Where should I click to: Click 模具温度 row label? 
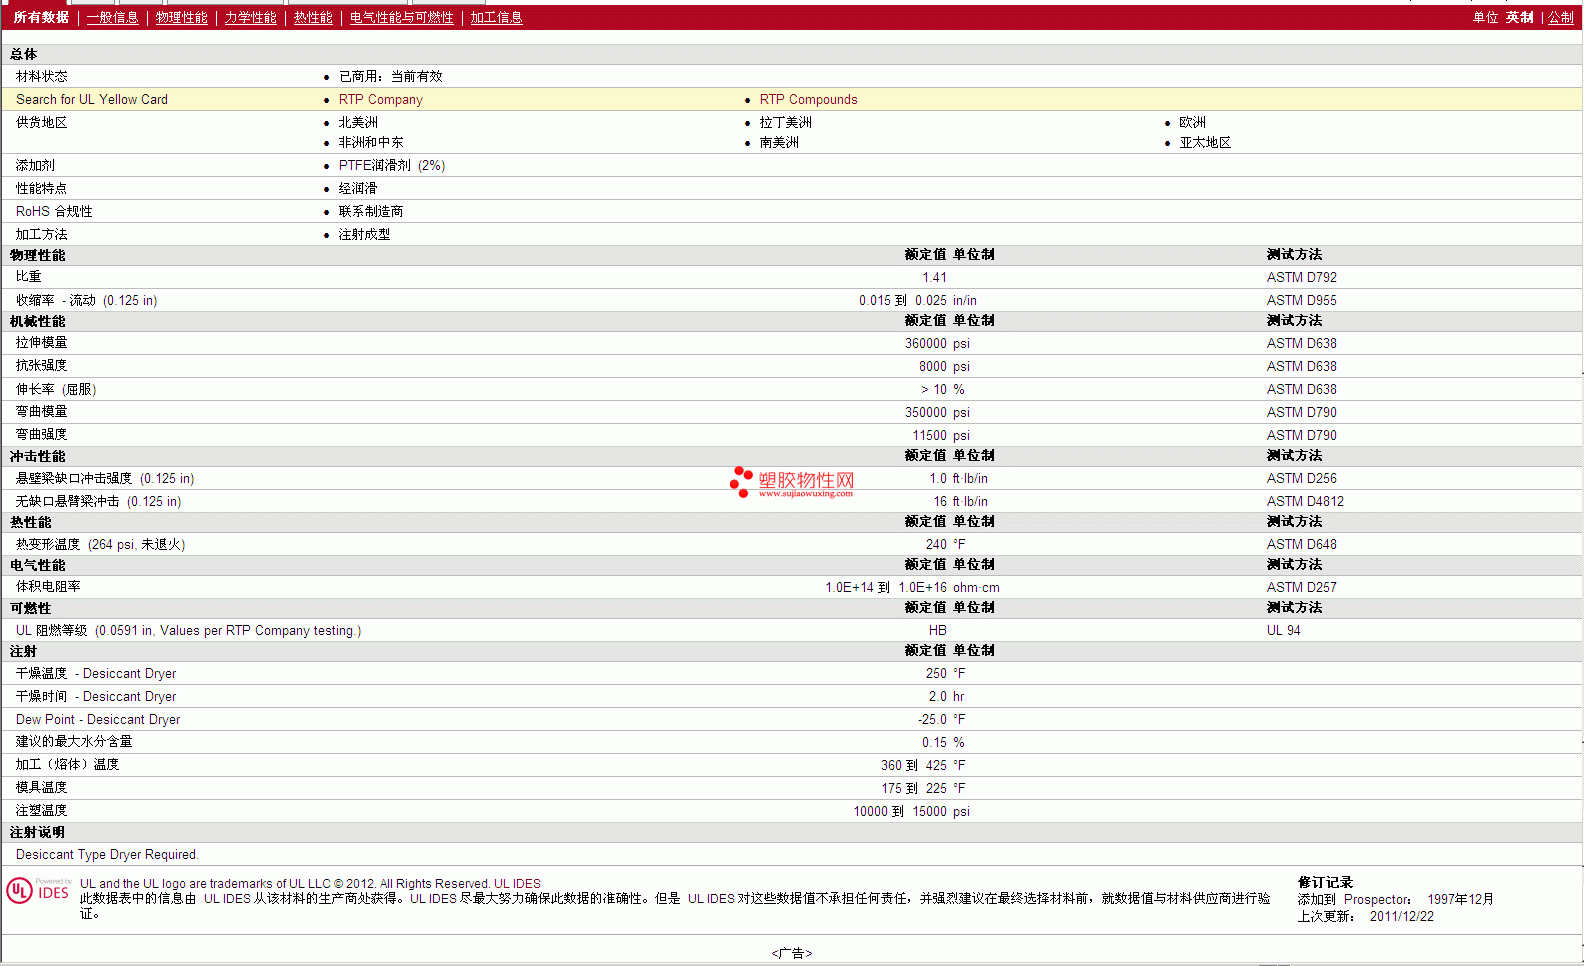[x=41, y=788]
